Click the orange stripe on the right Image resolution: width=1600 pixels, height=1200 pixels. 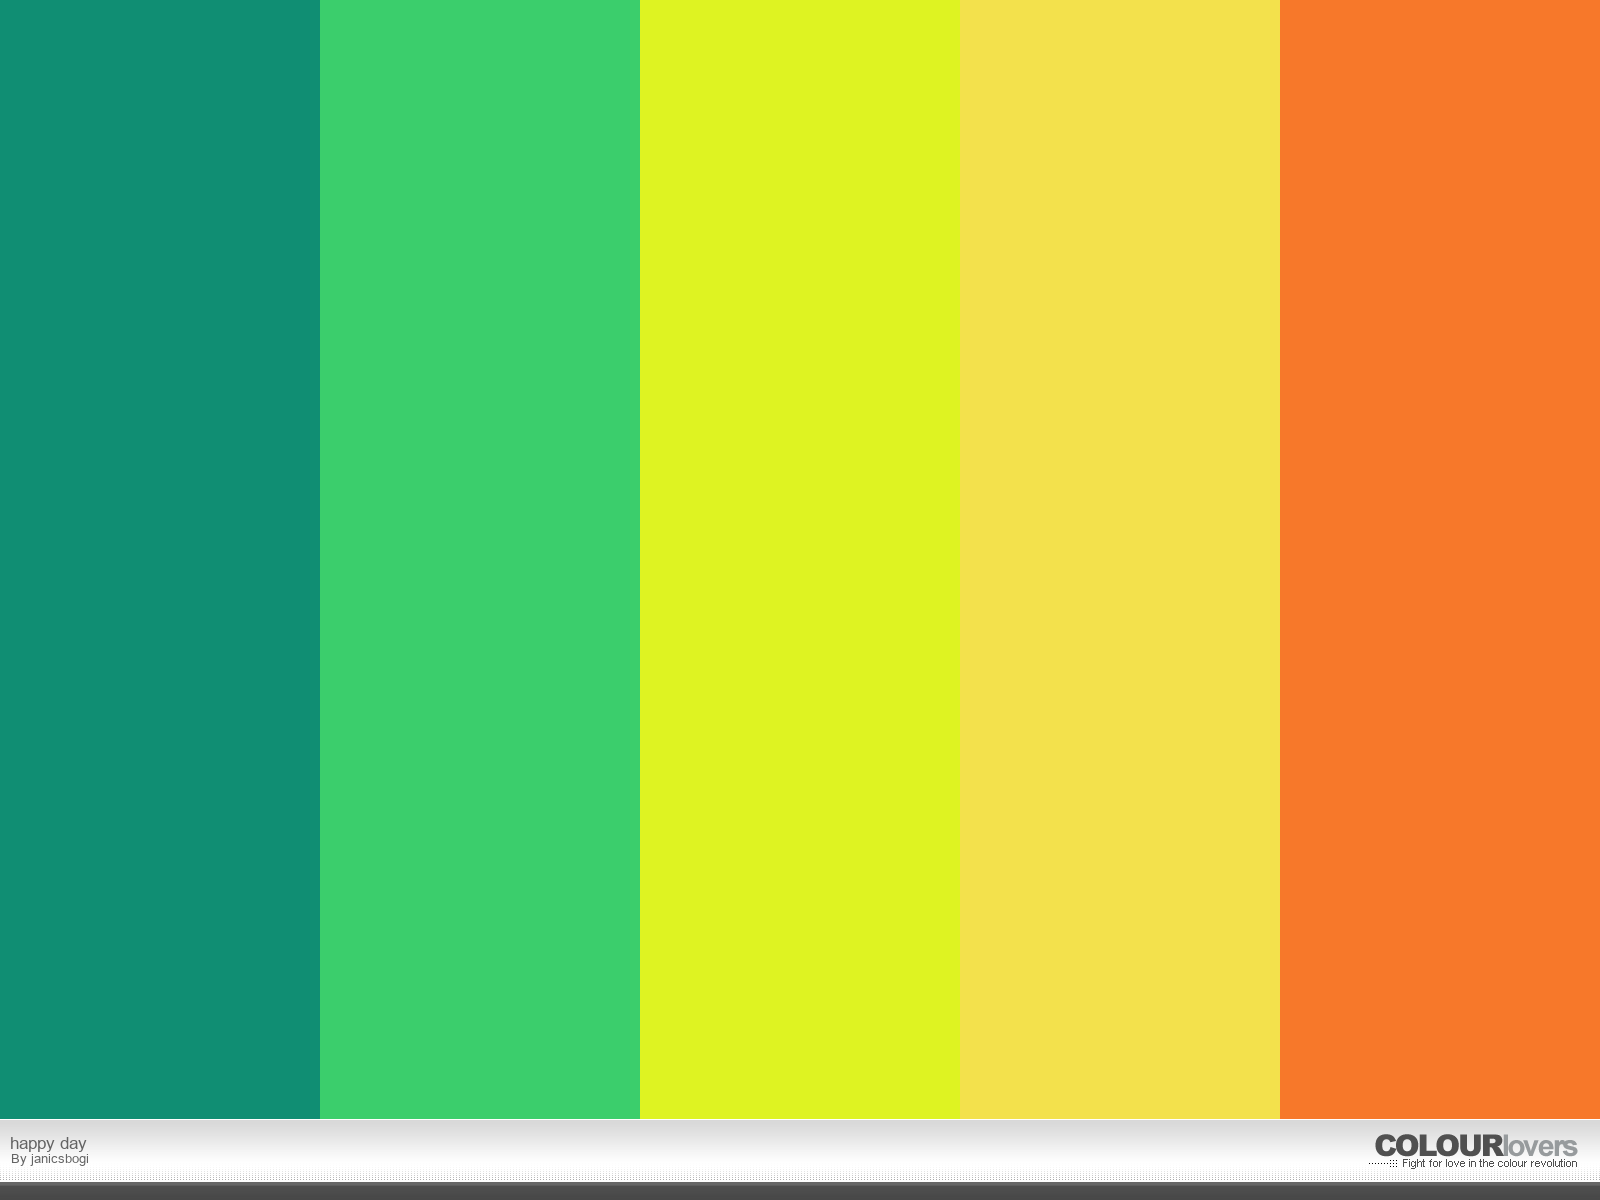(x=1440, y=560)
